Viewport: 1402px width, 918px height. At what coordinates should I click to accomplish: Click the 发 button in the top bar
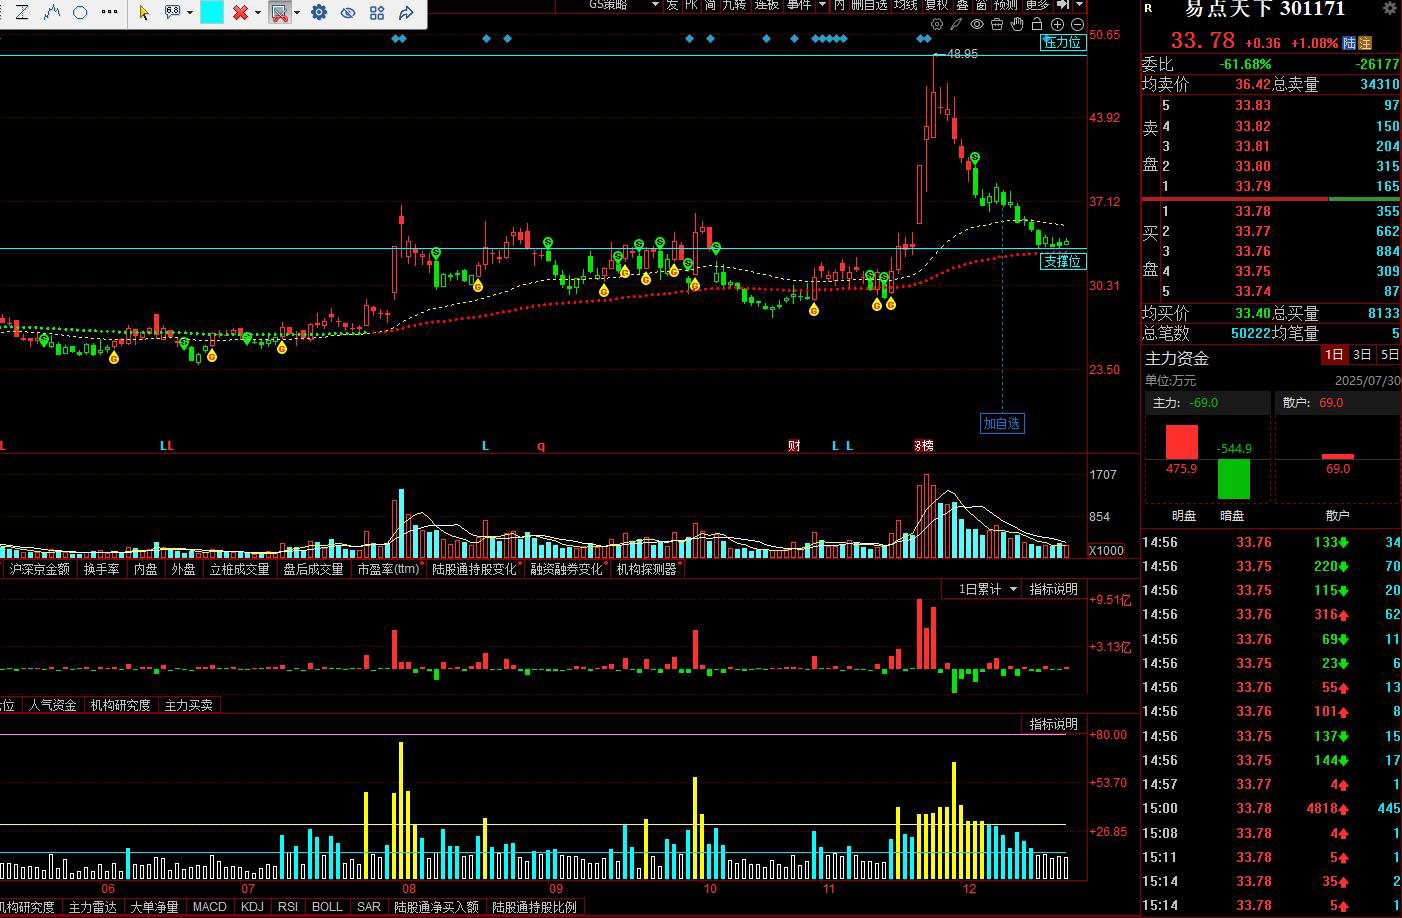click(x=672, y=5)
